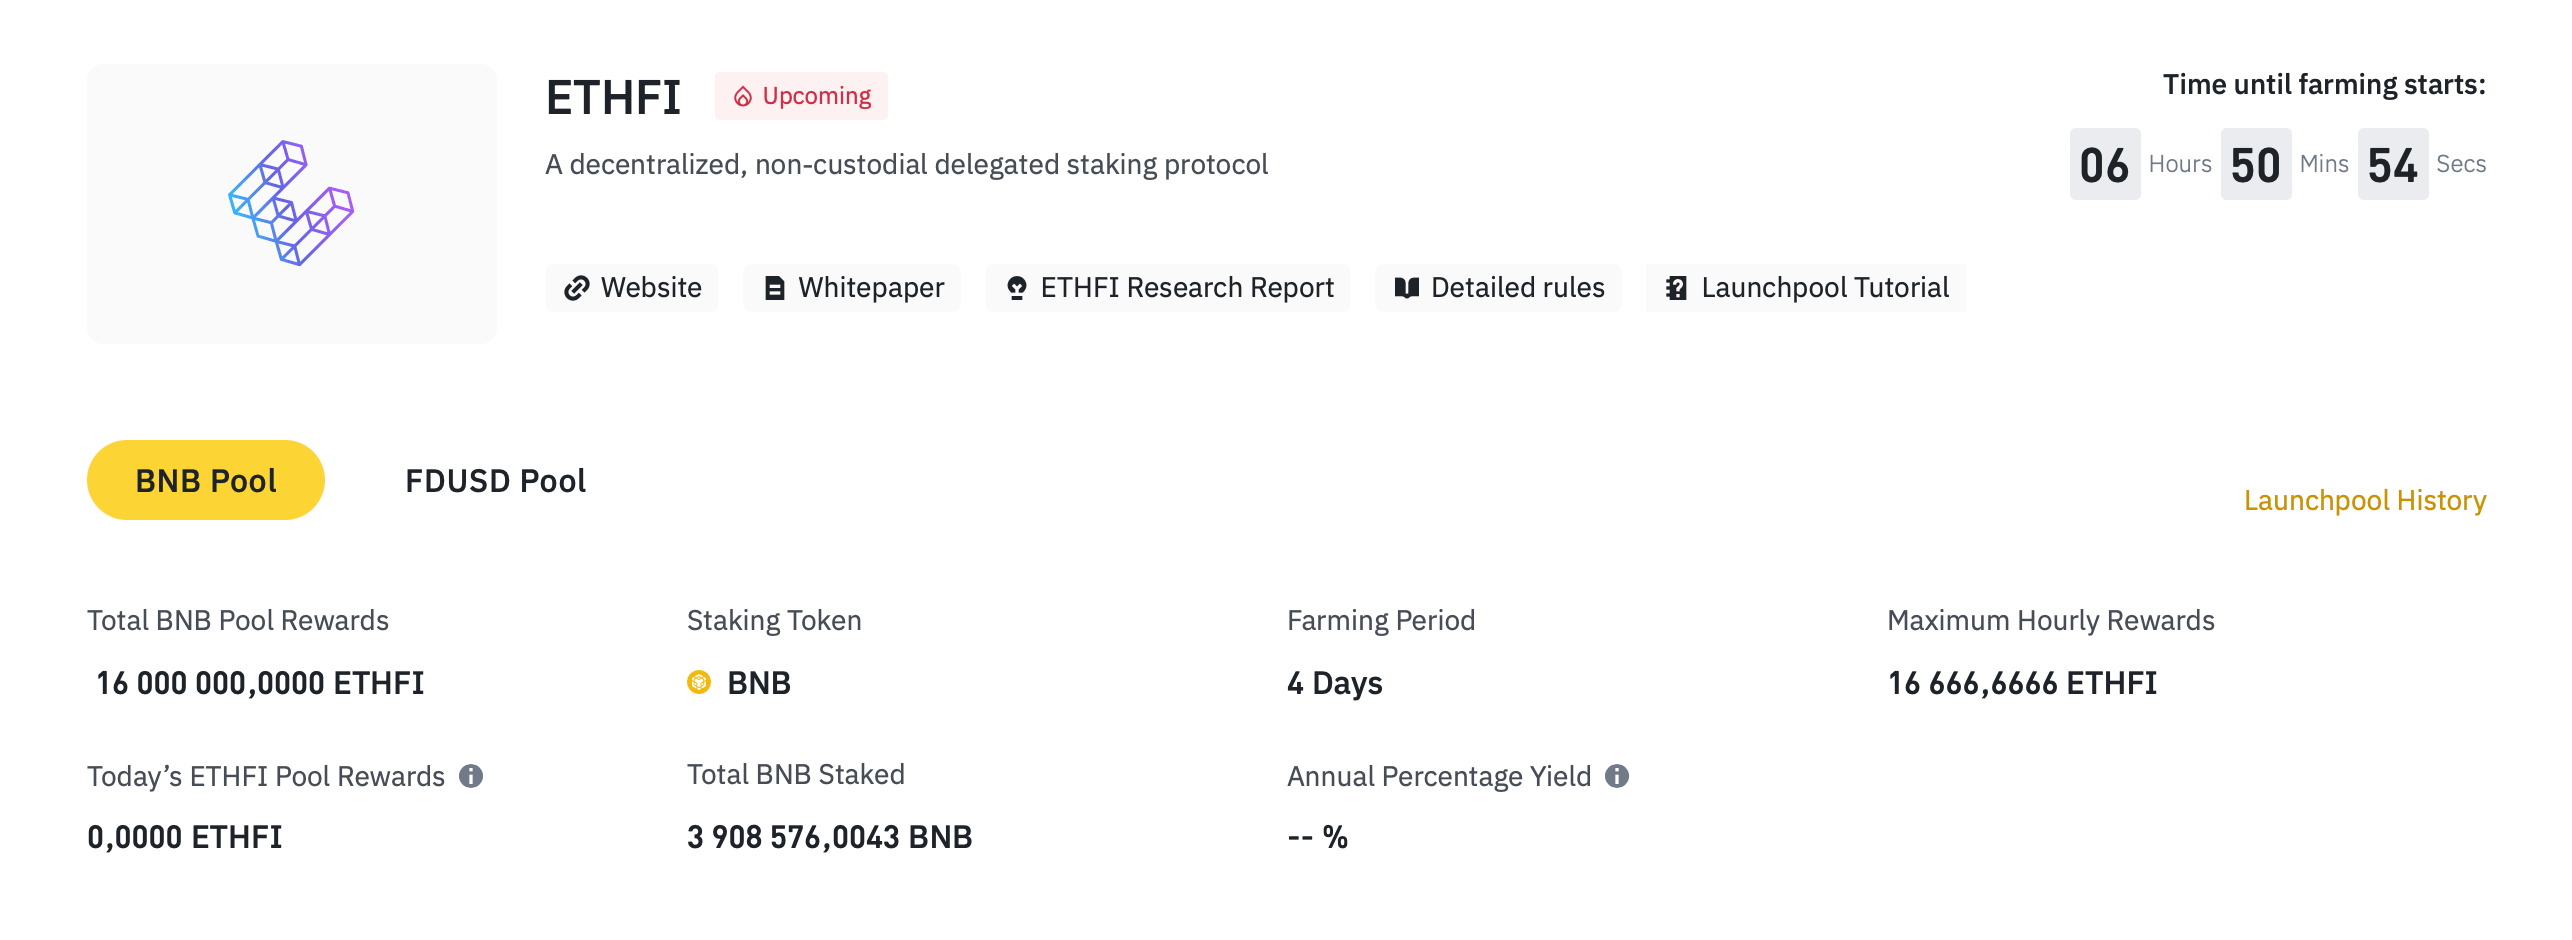This screenshot has height=940, width=2572.
Task: Select the BNB Pool tab
Action: click(206, 481)
